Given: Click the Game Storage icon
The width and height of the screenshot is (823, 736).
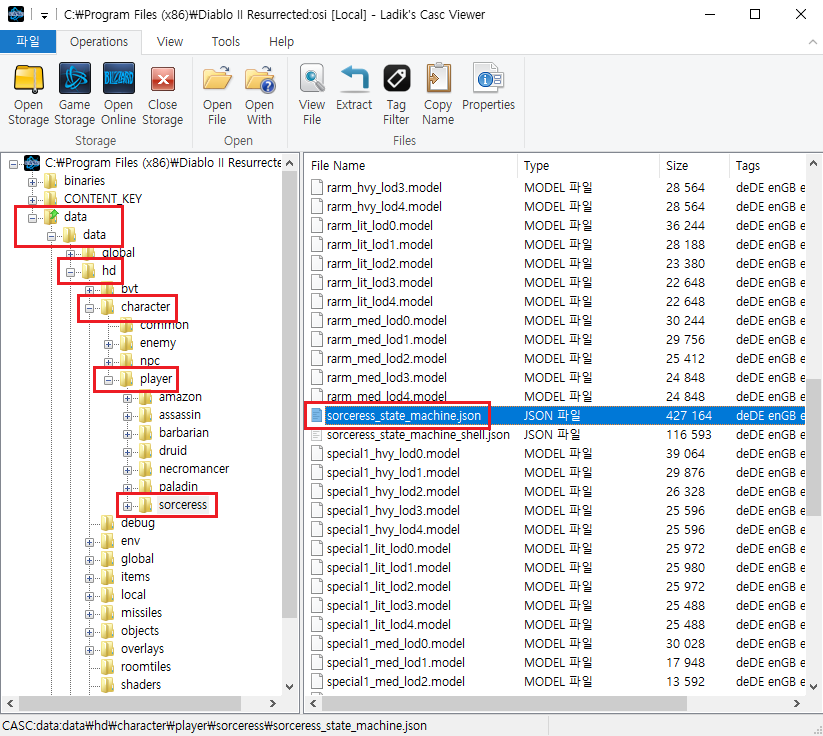Looking at the screenshot, I should [x=75, y=79].
